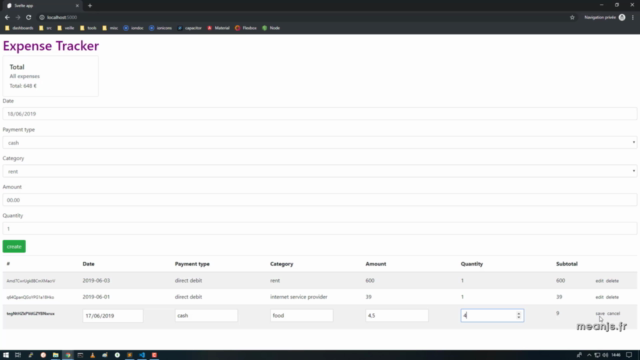Click the Total: 648 € text

pyautogui.click(x=23, y=86)
